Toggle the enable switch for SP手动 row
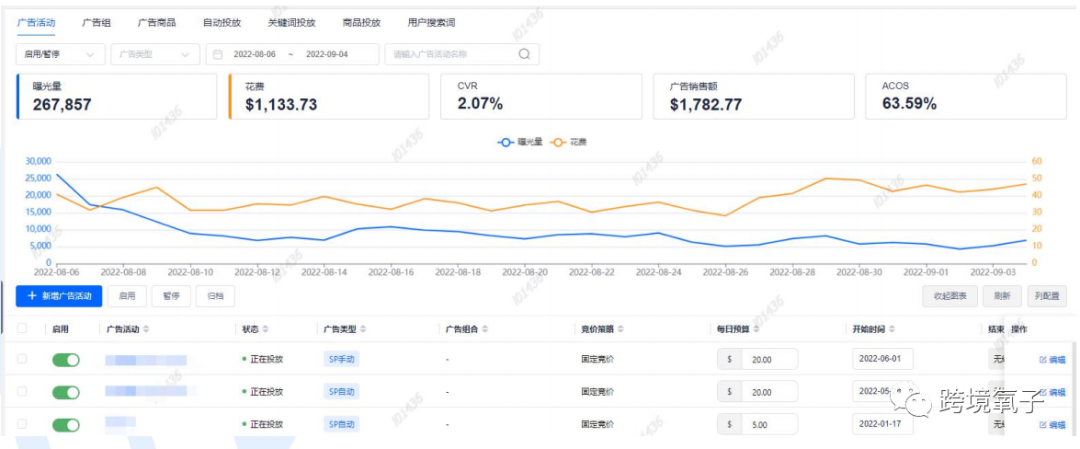This screenshot has width=1080, height=449. 65,359
